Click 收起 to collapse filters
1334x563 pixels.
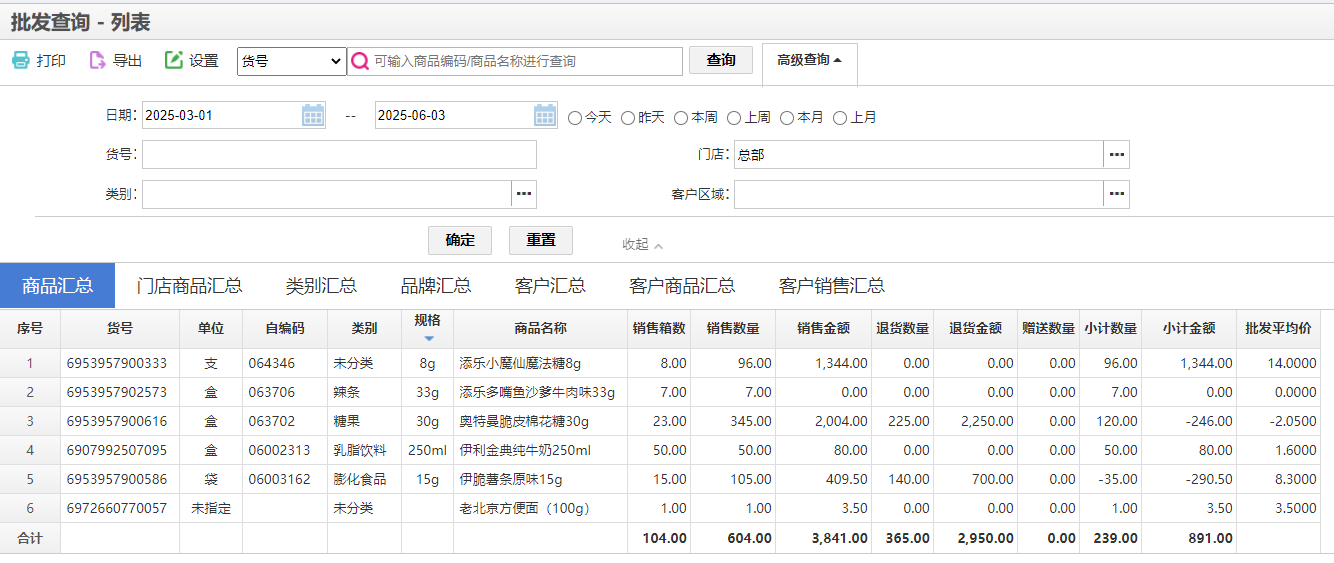(642, 244)
